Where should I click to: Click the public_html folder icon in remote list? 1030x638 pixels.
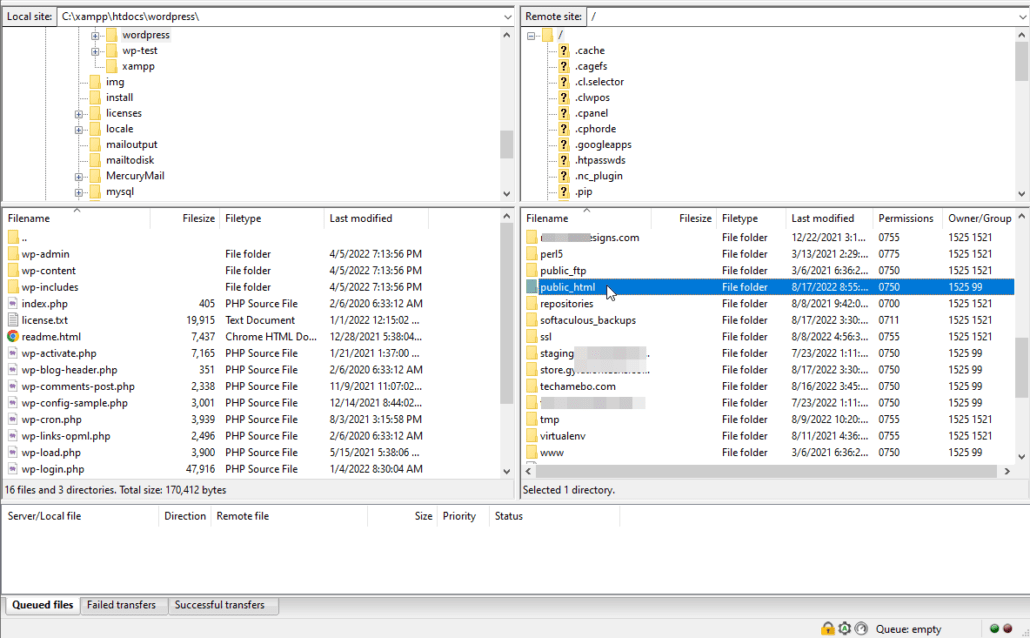[531, 287]
